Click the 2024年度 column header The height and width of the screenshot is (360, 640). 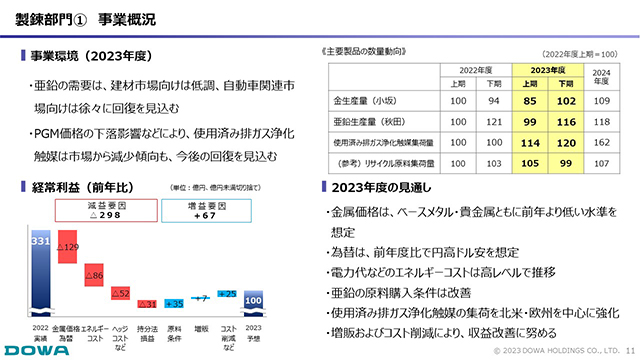[x=602, y=77]
